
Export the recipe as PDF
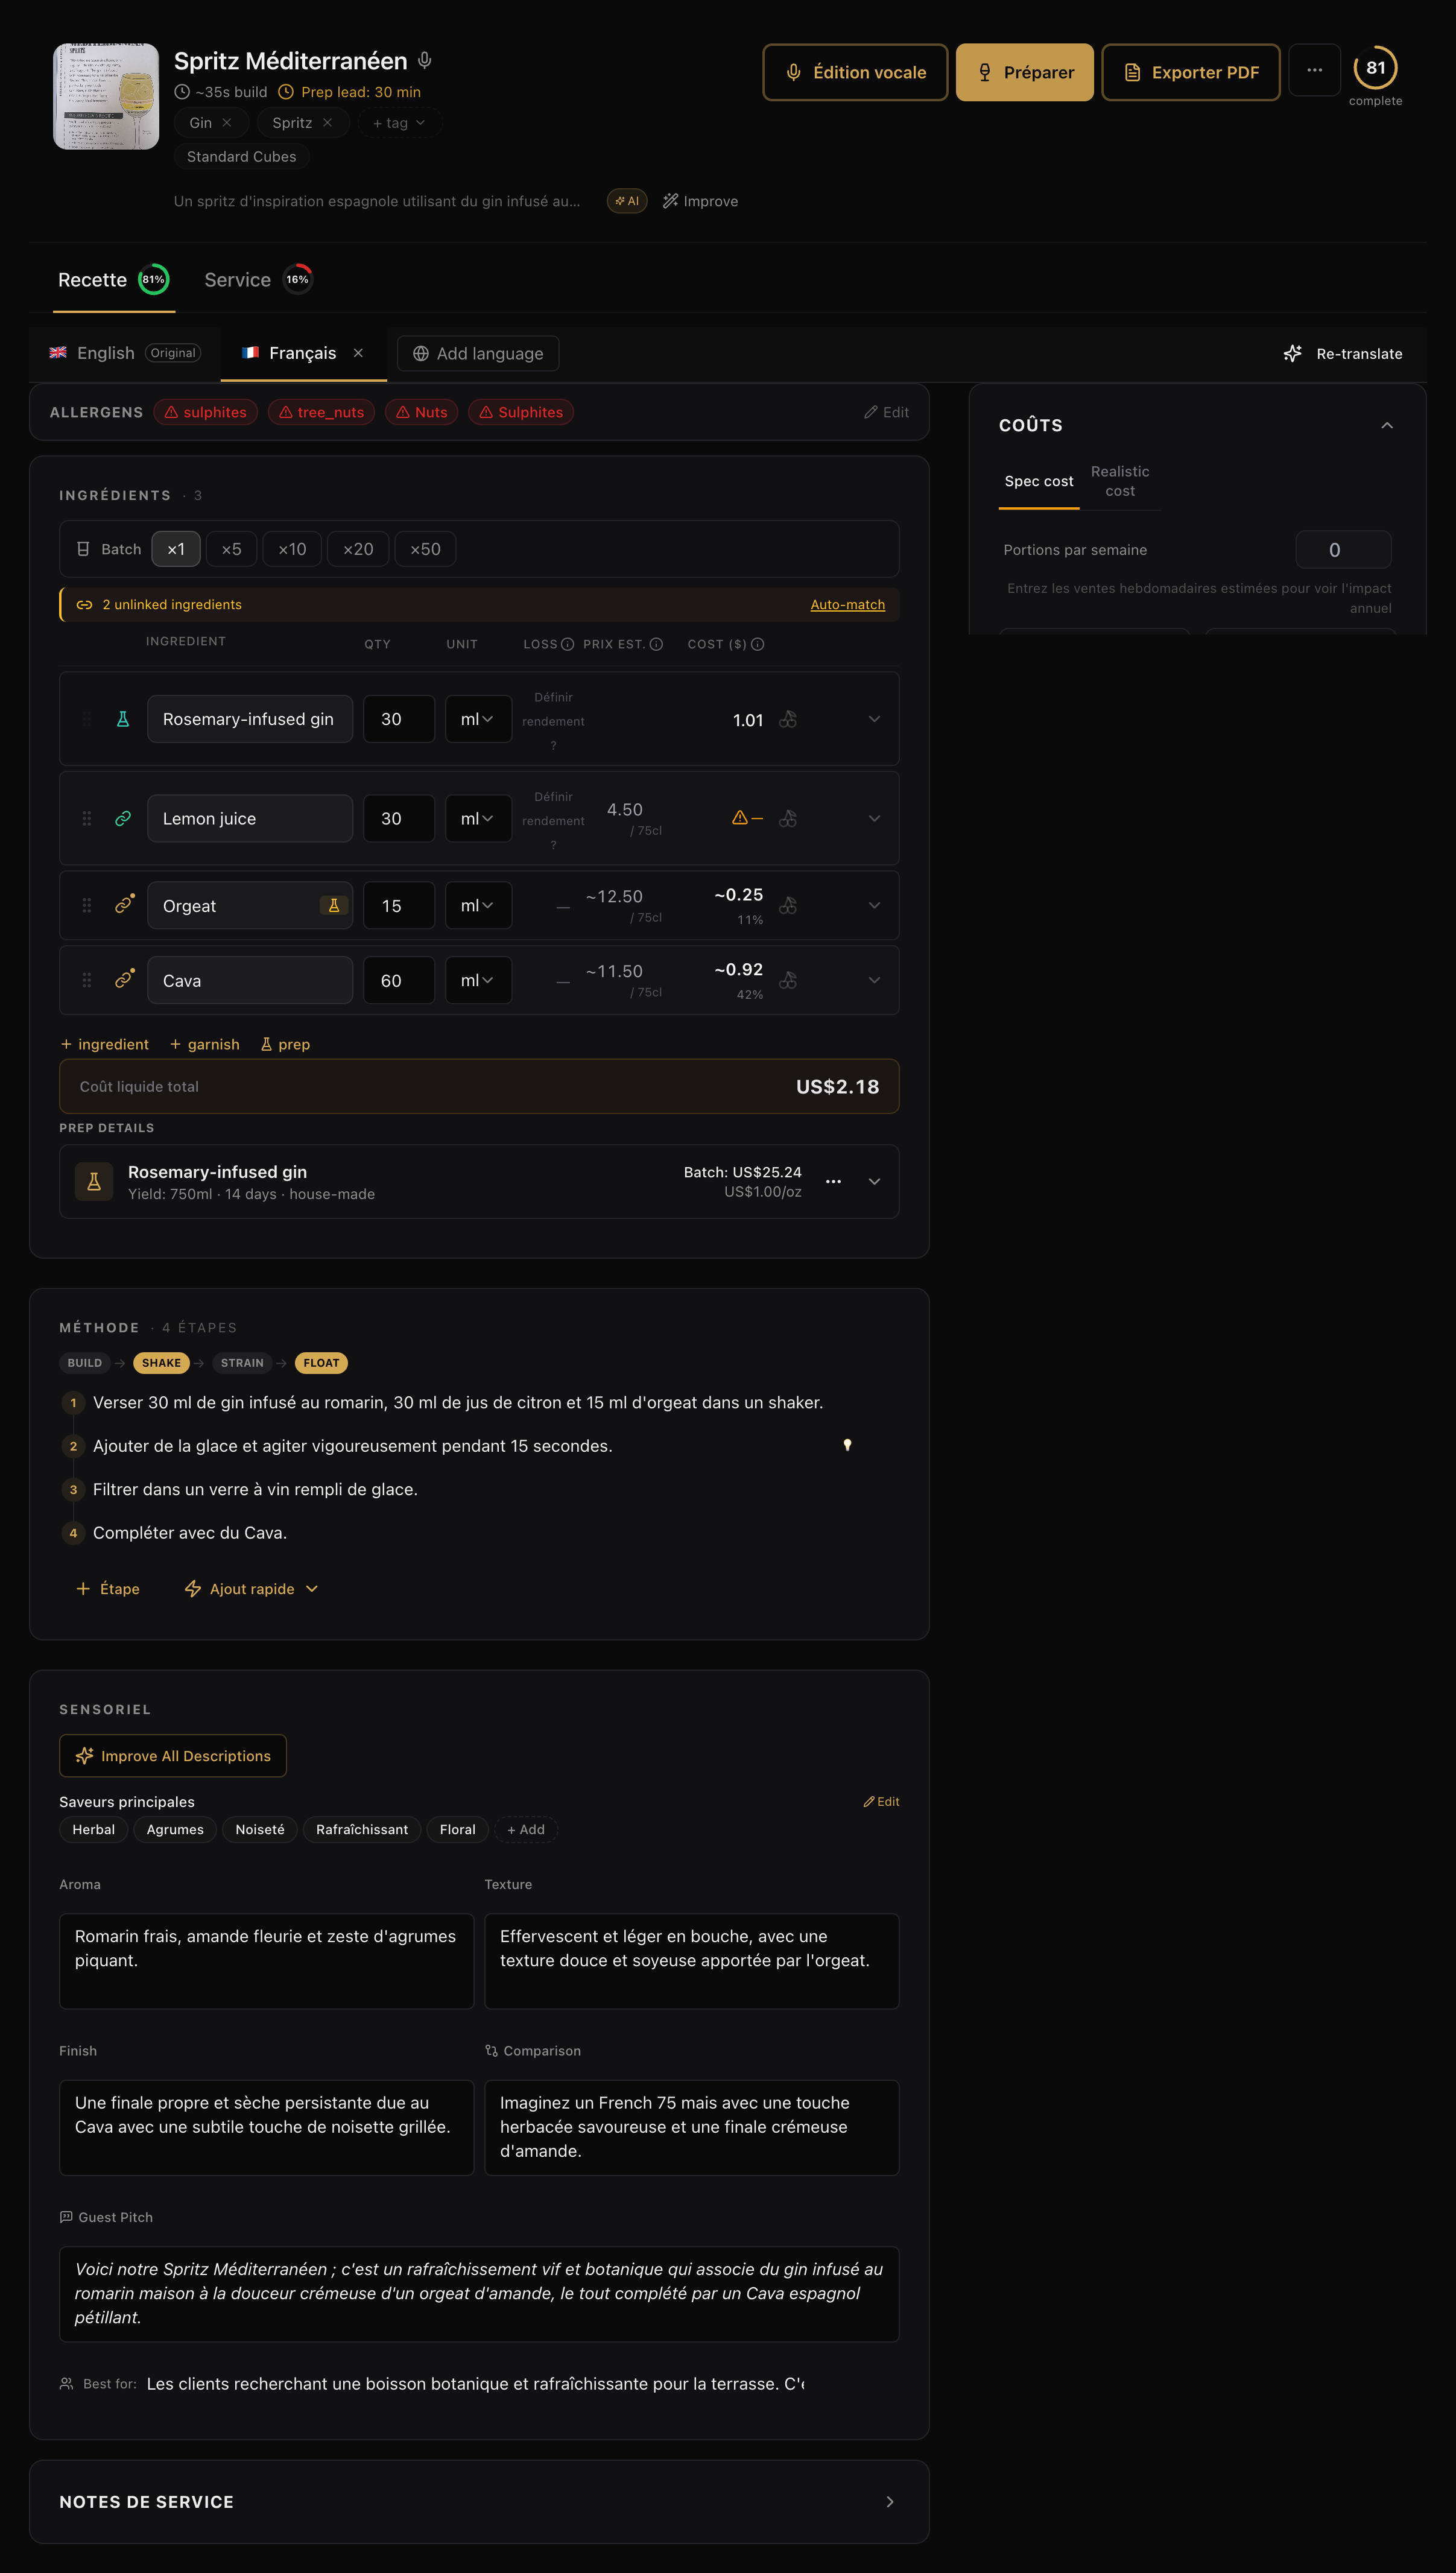[x=1191, y=72]
